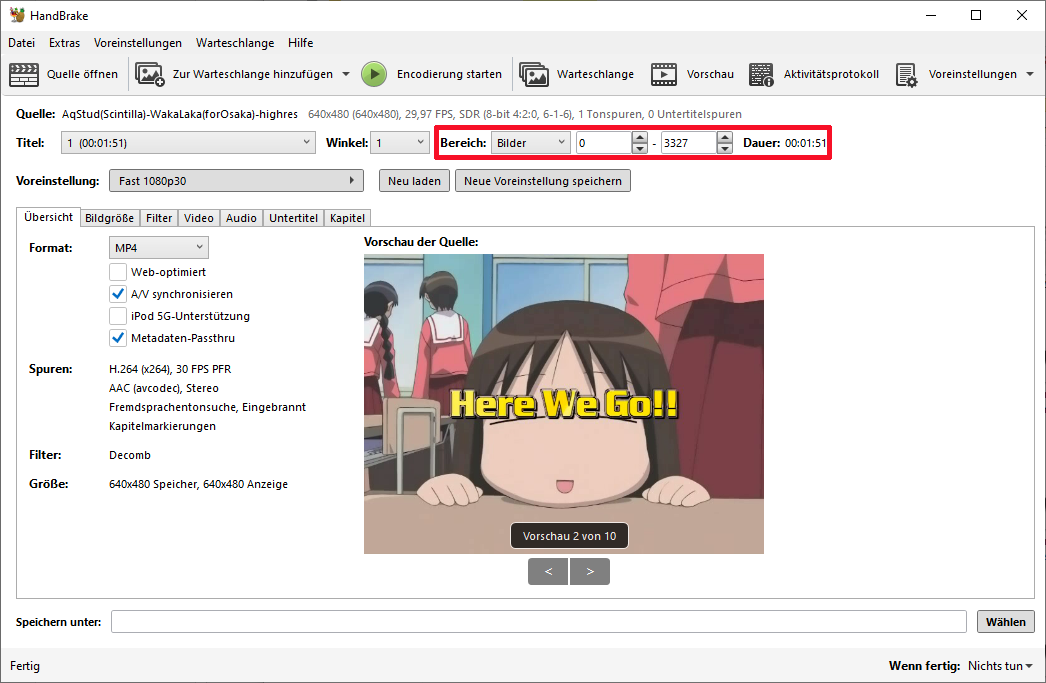Click the Wählen button
The width and height of the screenshot is (1046, 683).
tap(1006, 622)
